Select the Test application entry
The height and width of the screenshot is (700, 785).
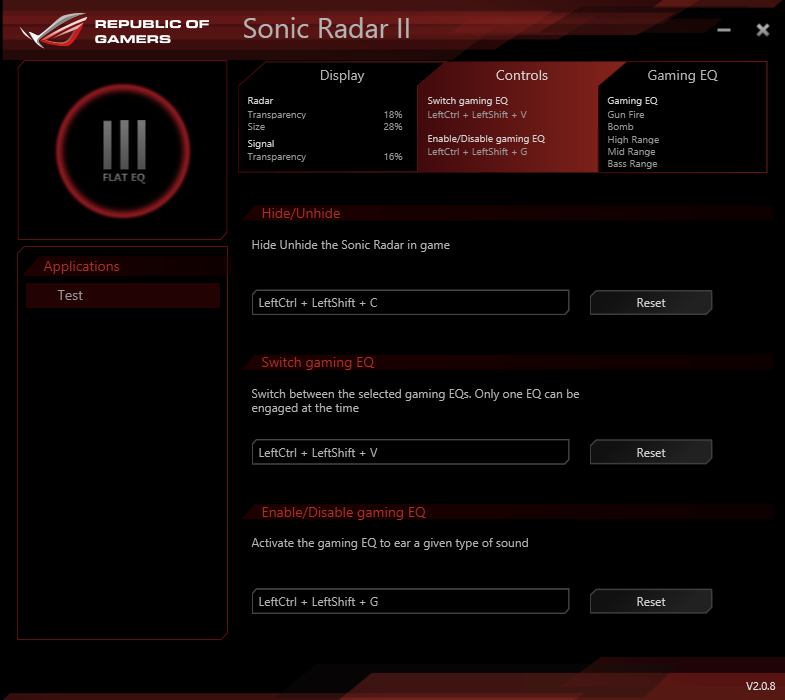click(x=123, y=295)
